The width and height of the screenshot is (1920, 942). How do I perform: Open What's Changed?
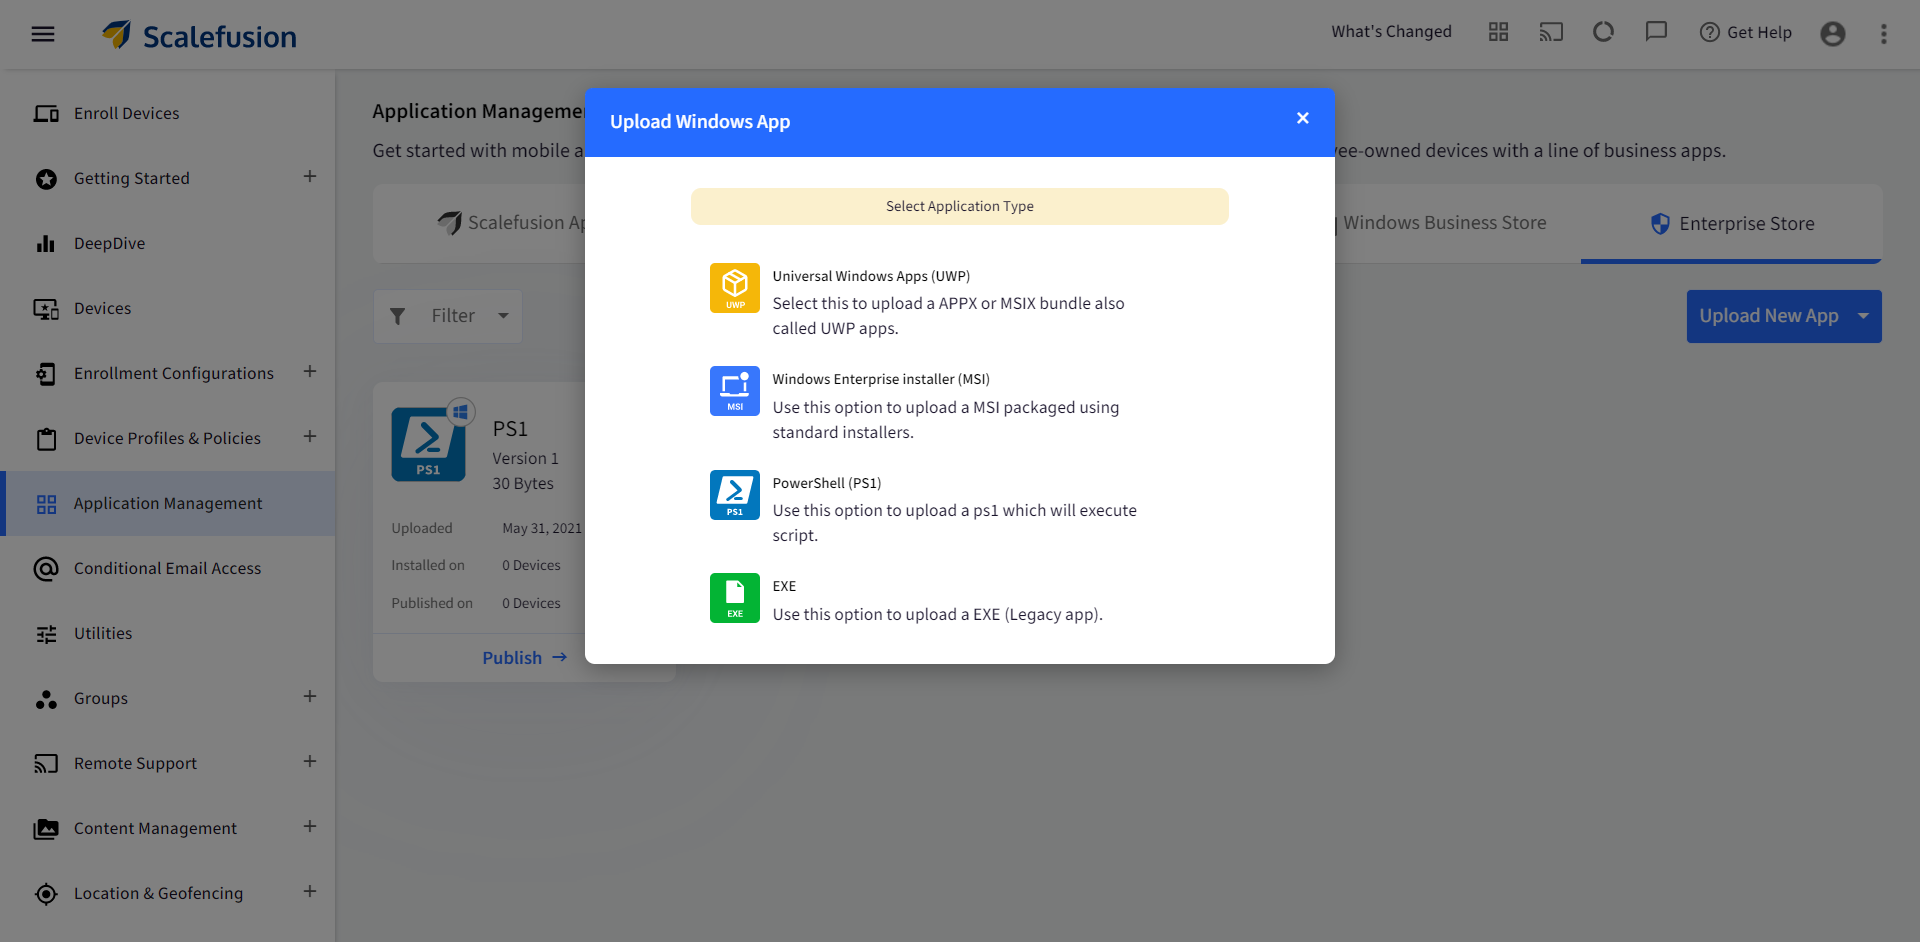pos(1391,31)
